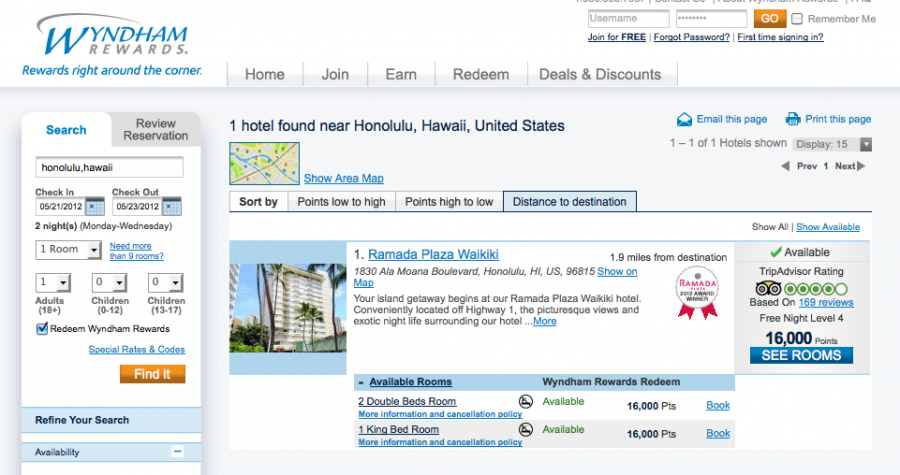Toggle Redeem Wyndham Rewards checkbox
Image resolution: width=900 pixels, height=475 pixels.
click(42, 329)
